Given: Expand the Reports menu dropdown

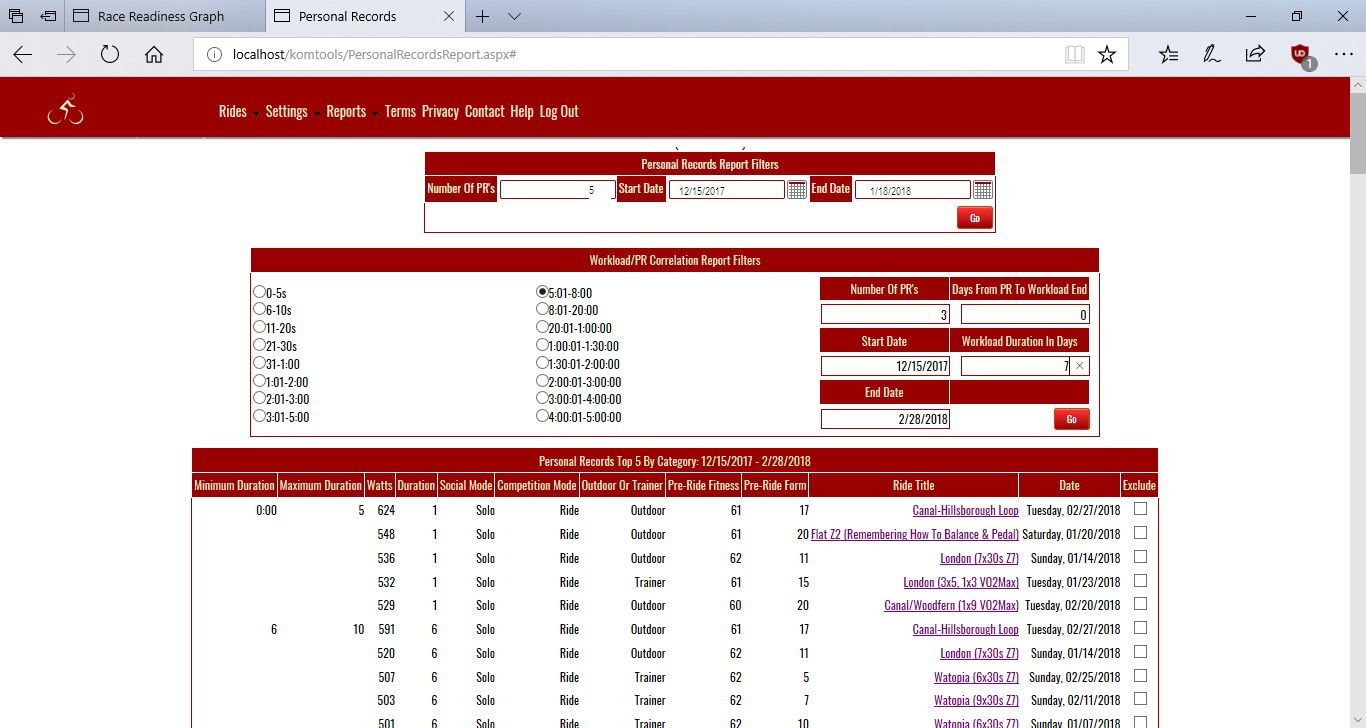Looking at the screenshot, I should [x=352, y=112].
